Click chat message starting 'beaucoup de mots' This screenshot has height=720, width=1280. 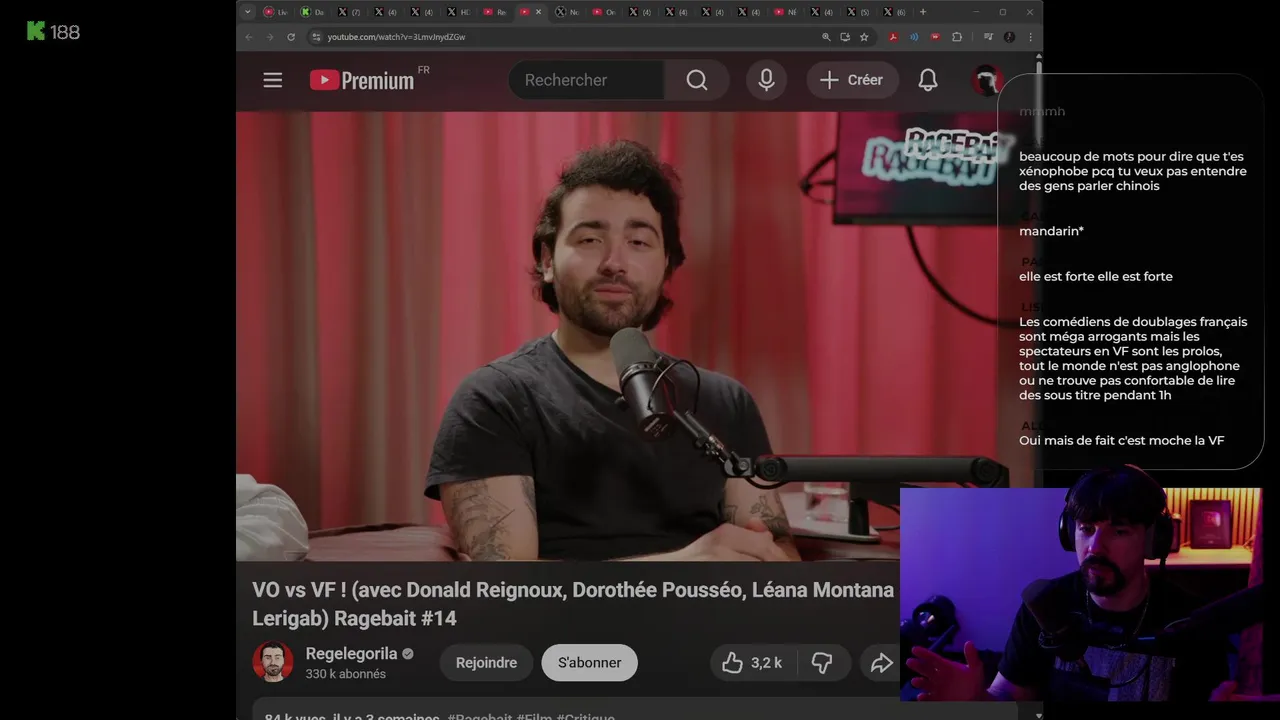click(x=1133, y=171)
